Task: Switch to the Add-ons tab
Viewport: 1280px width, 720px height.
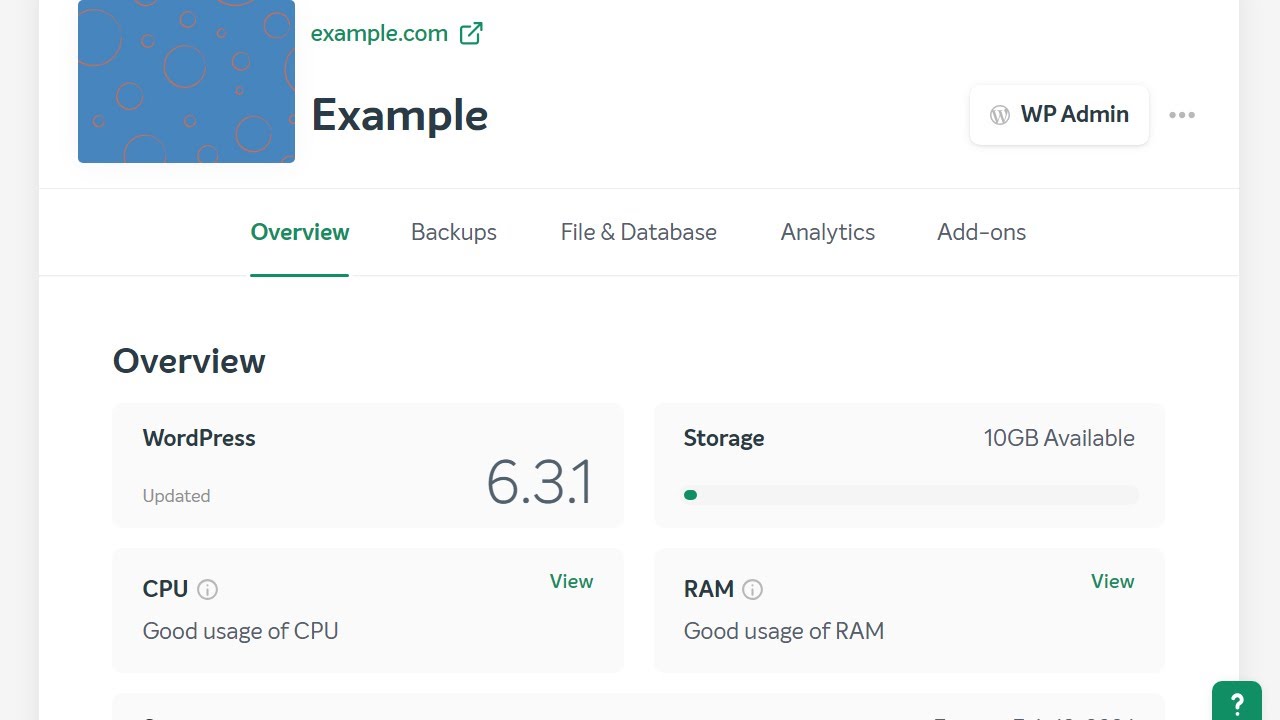Action: click(982, 232)
